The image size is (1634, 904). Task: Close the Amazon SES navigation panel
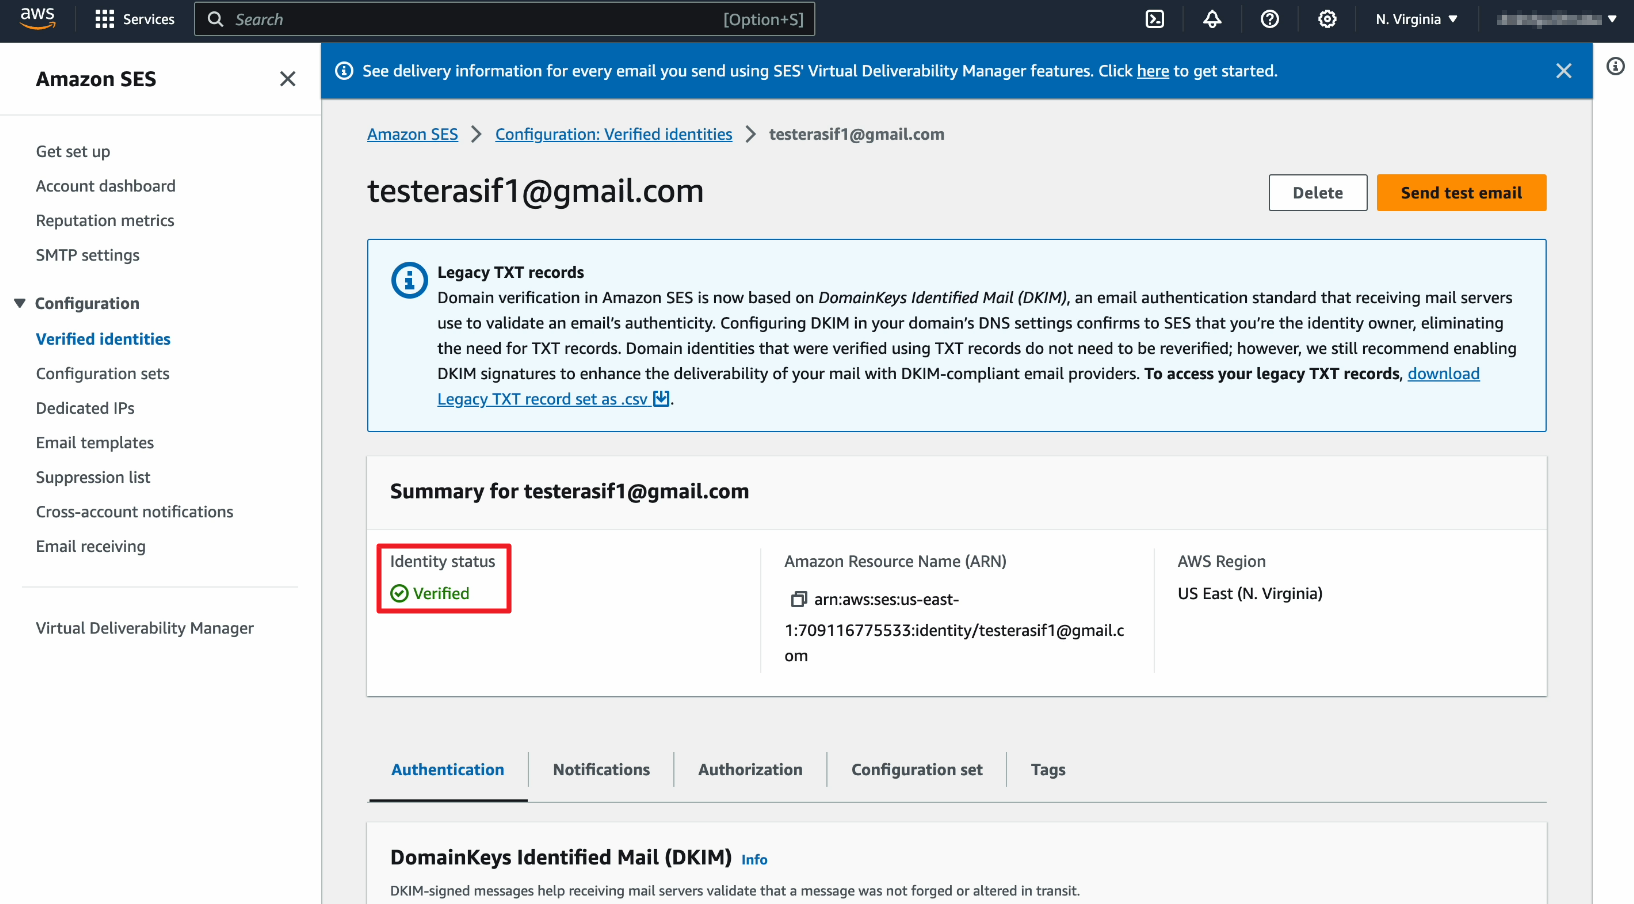click(x=288, y=79)
